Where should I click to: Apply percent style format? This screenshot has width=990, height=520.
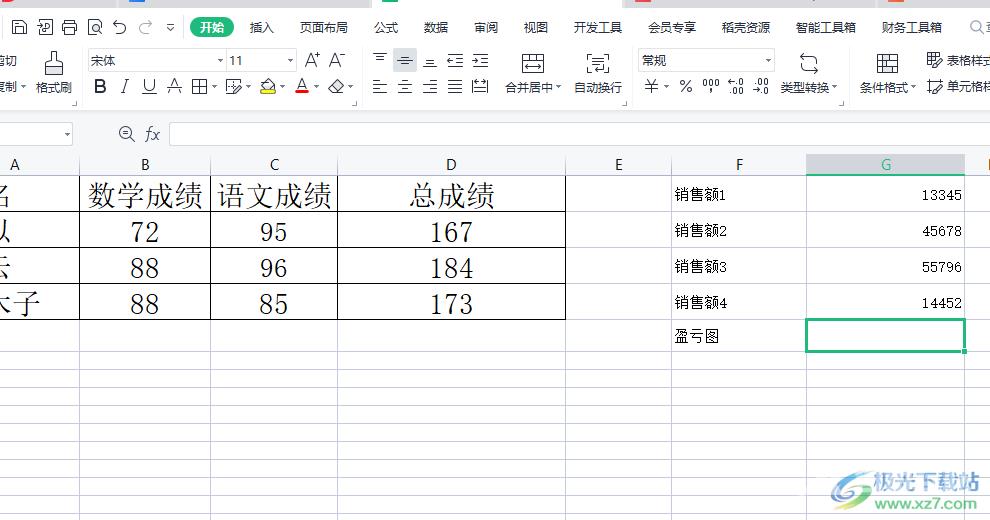pos(686,86)
